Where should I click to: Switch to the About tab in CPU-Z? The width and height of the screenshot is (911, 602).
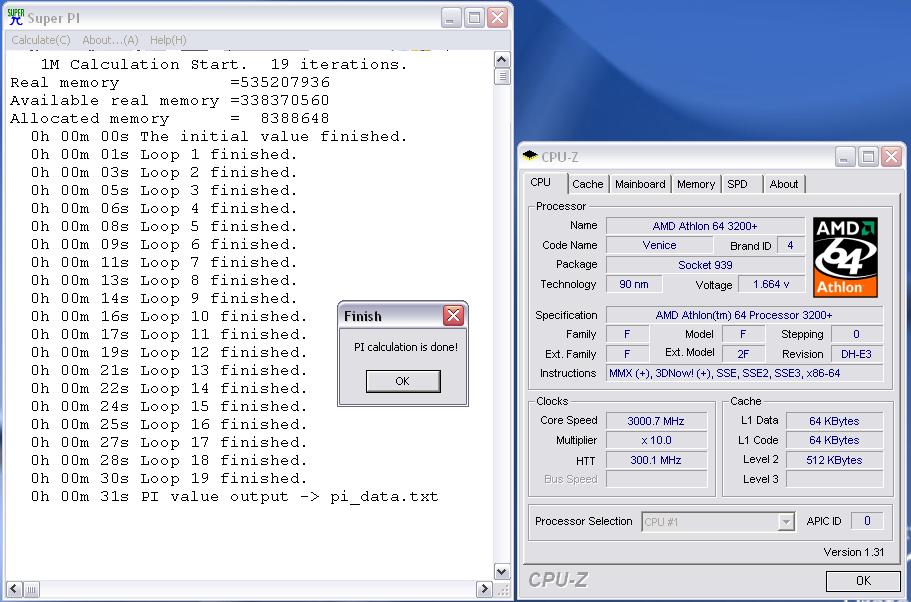click(x=784, y=184)
